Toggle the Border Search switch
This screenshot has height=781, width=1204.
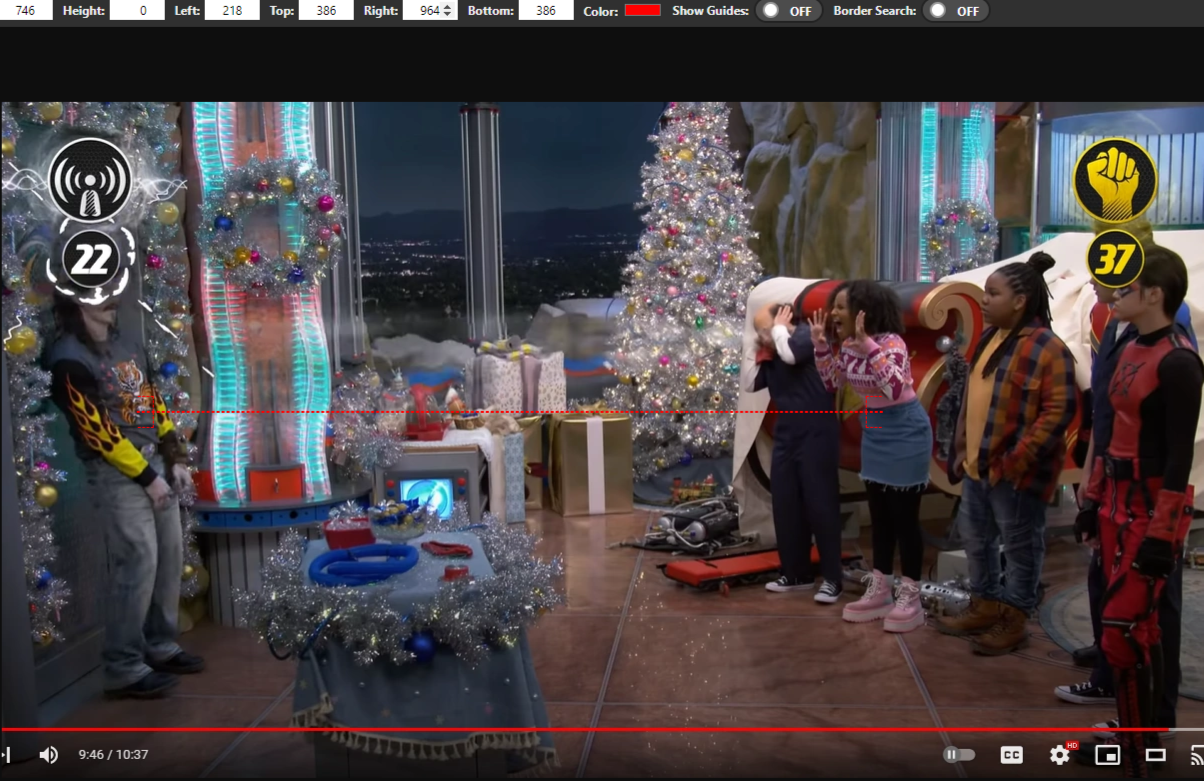click(956, 11)
